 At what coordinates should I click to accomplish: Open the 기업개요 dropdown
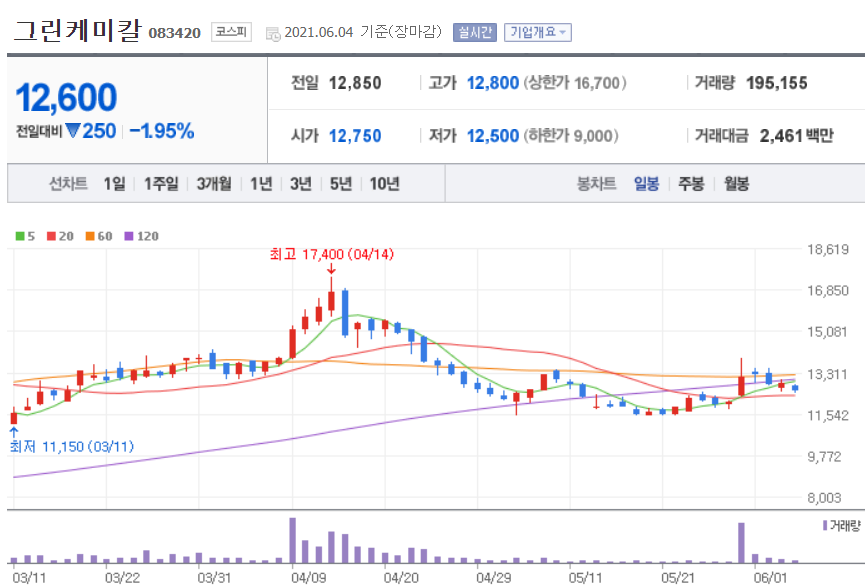tap(537, 33)
